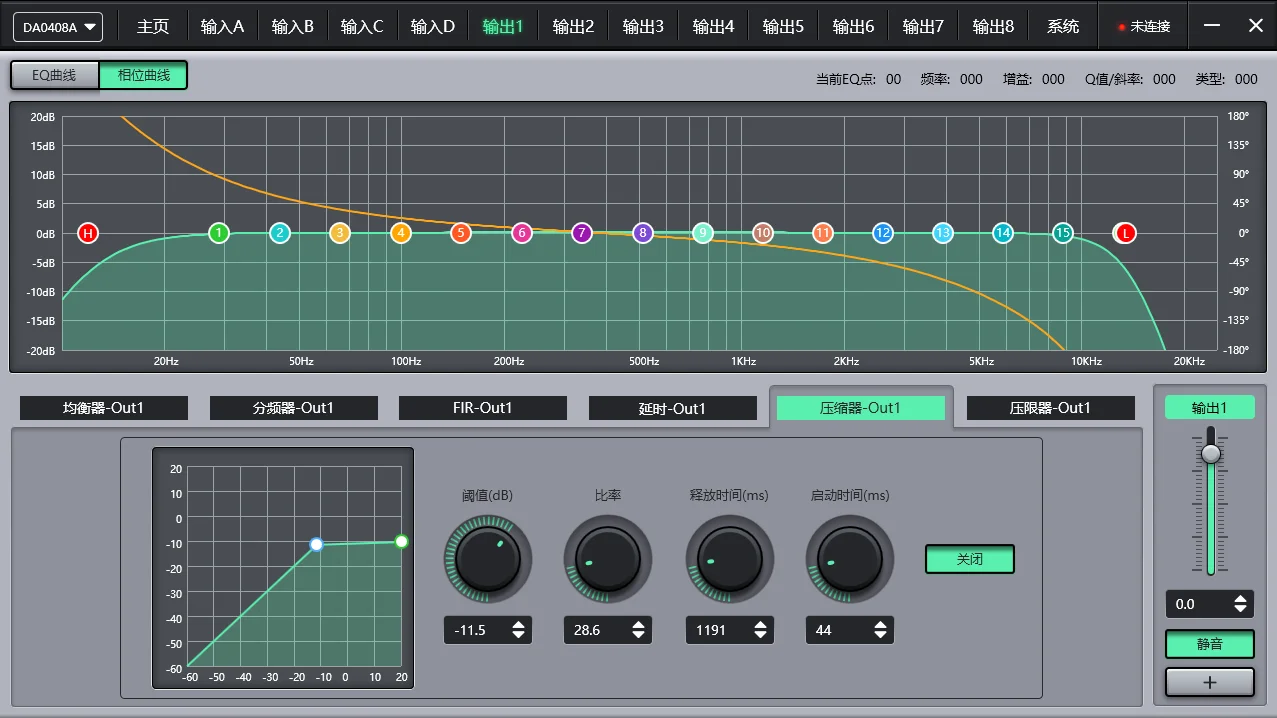This screenshot has width=1277, height=718.
Task: Open the DA0408A device dropdown
Action: [56, 26]
